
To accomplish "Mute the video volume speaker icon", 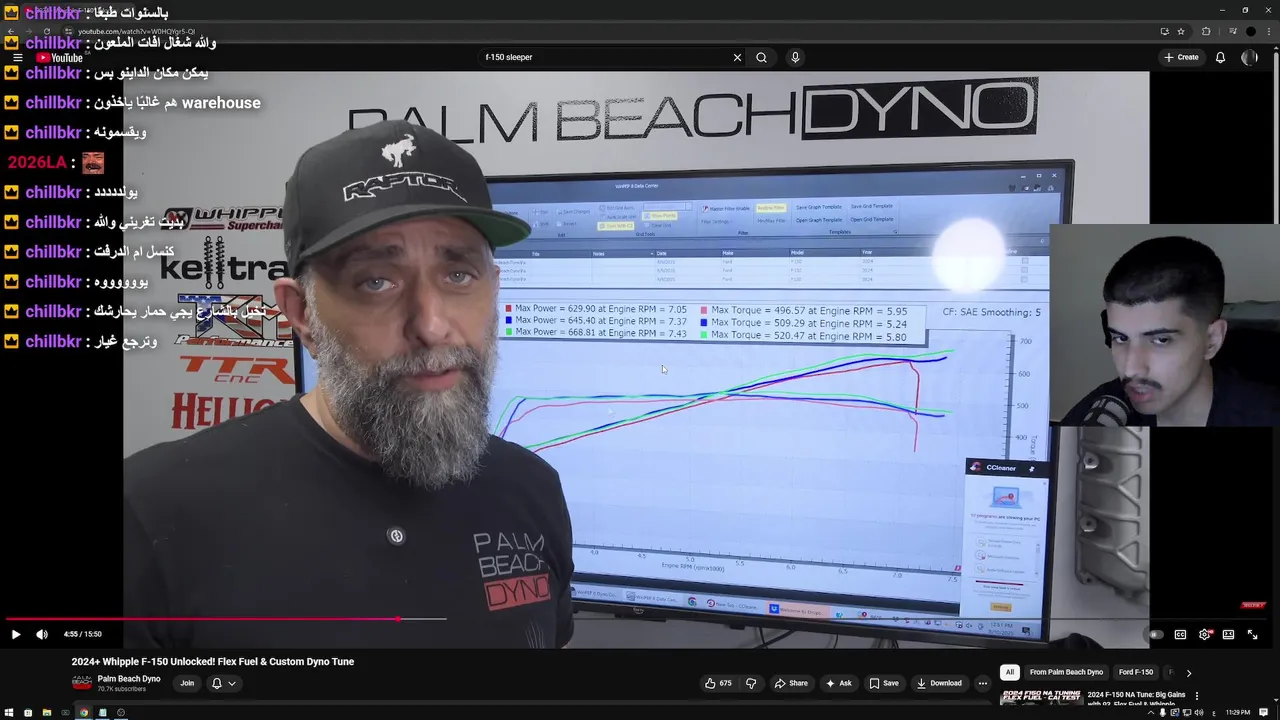I will [x=42, y=634].
